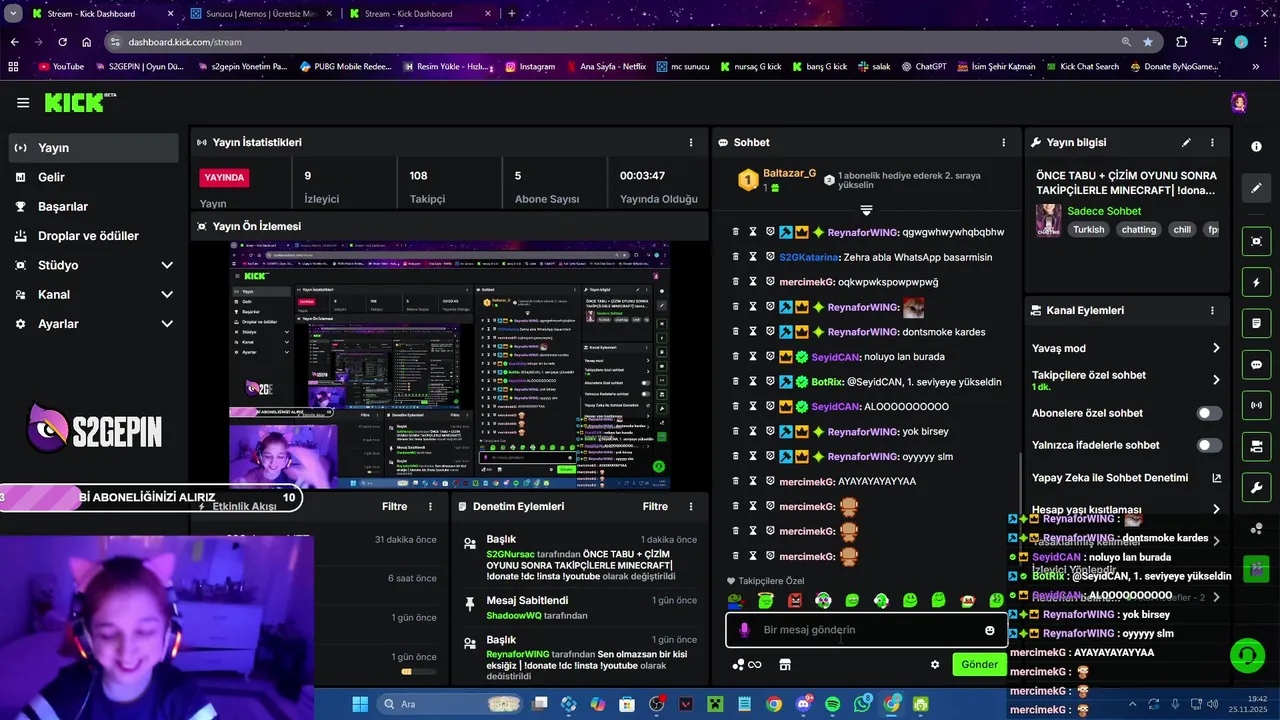Screen dimensions: 1280x720
Task: Open chat settings gear beside Gönder
Action: (x=935, y=664)
